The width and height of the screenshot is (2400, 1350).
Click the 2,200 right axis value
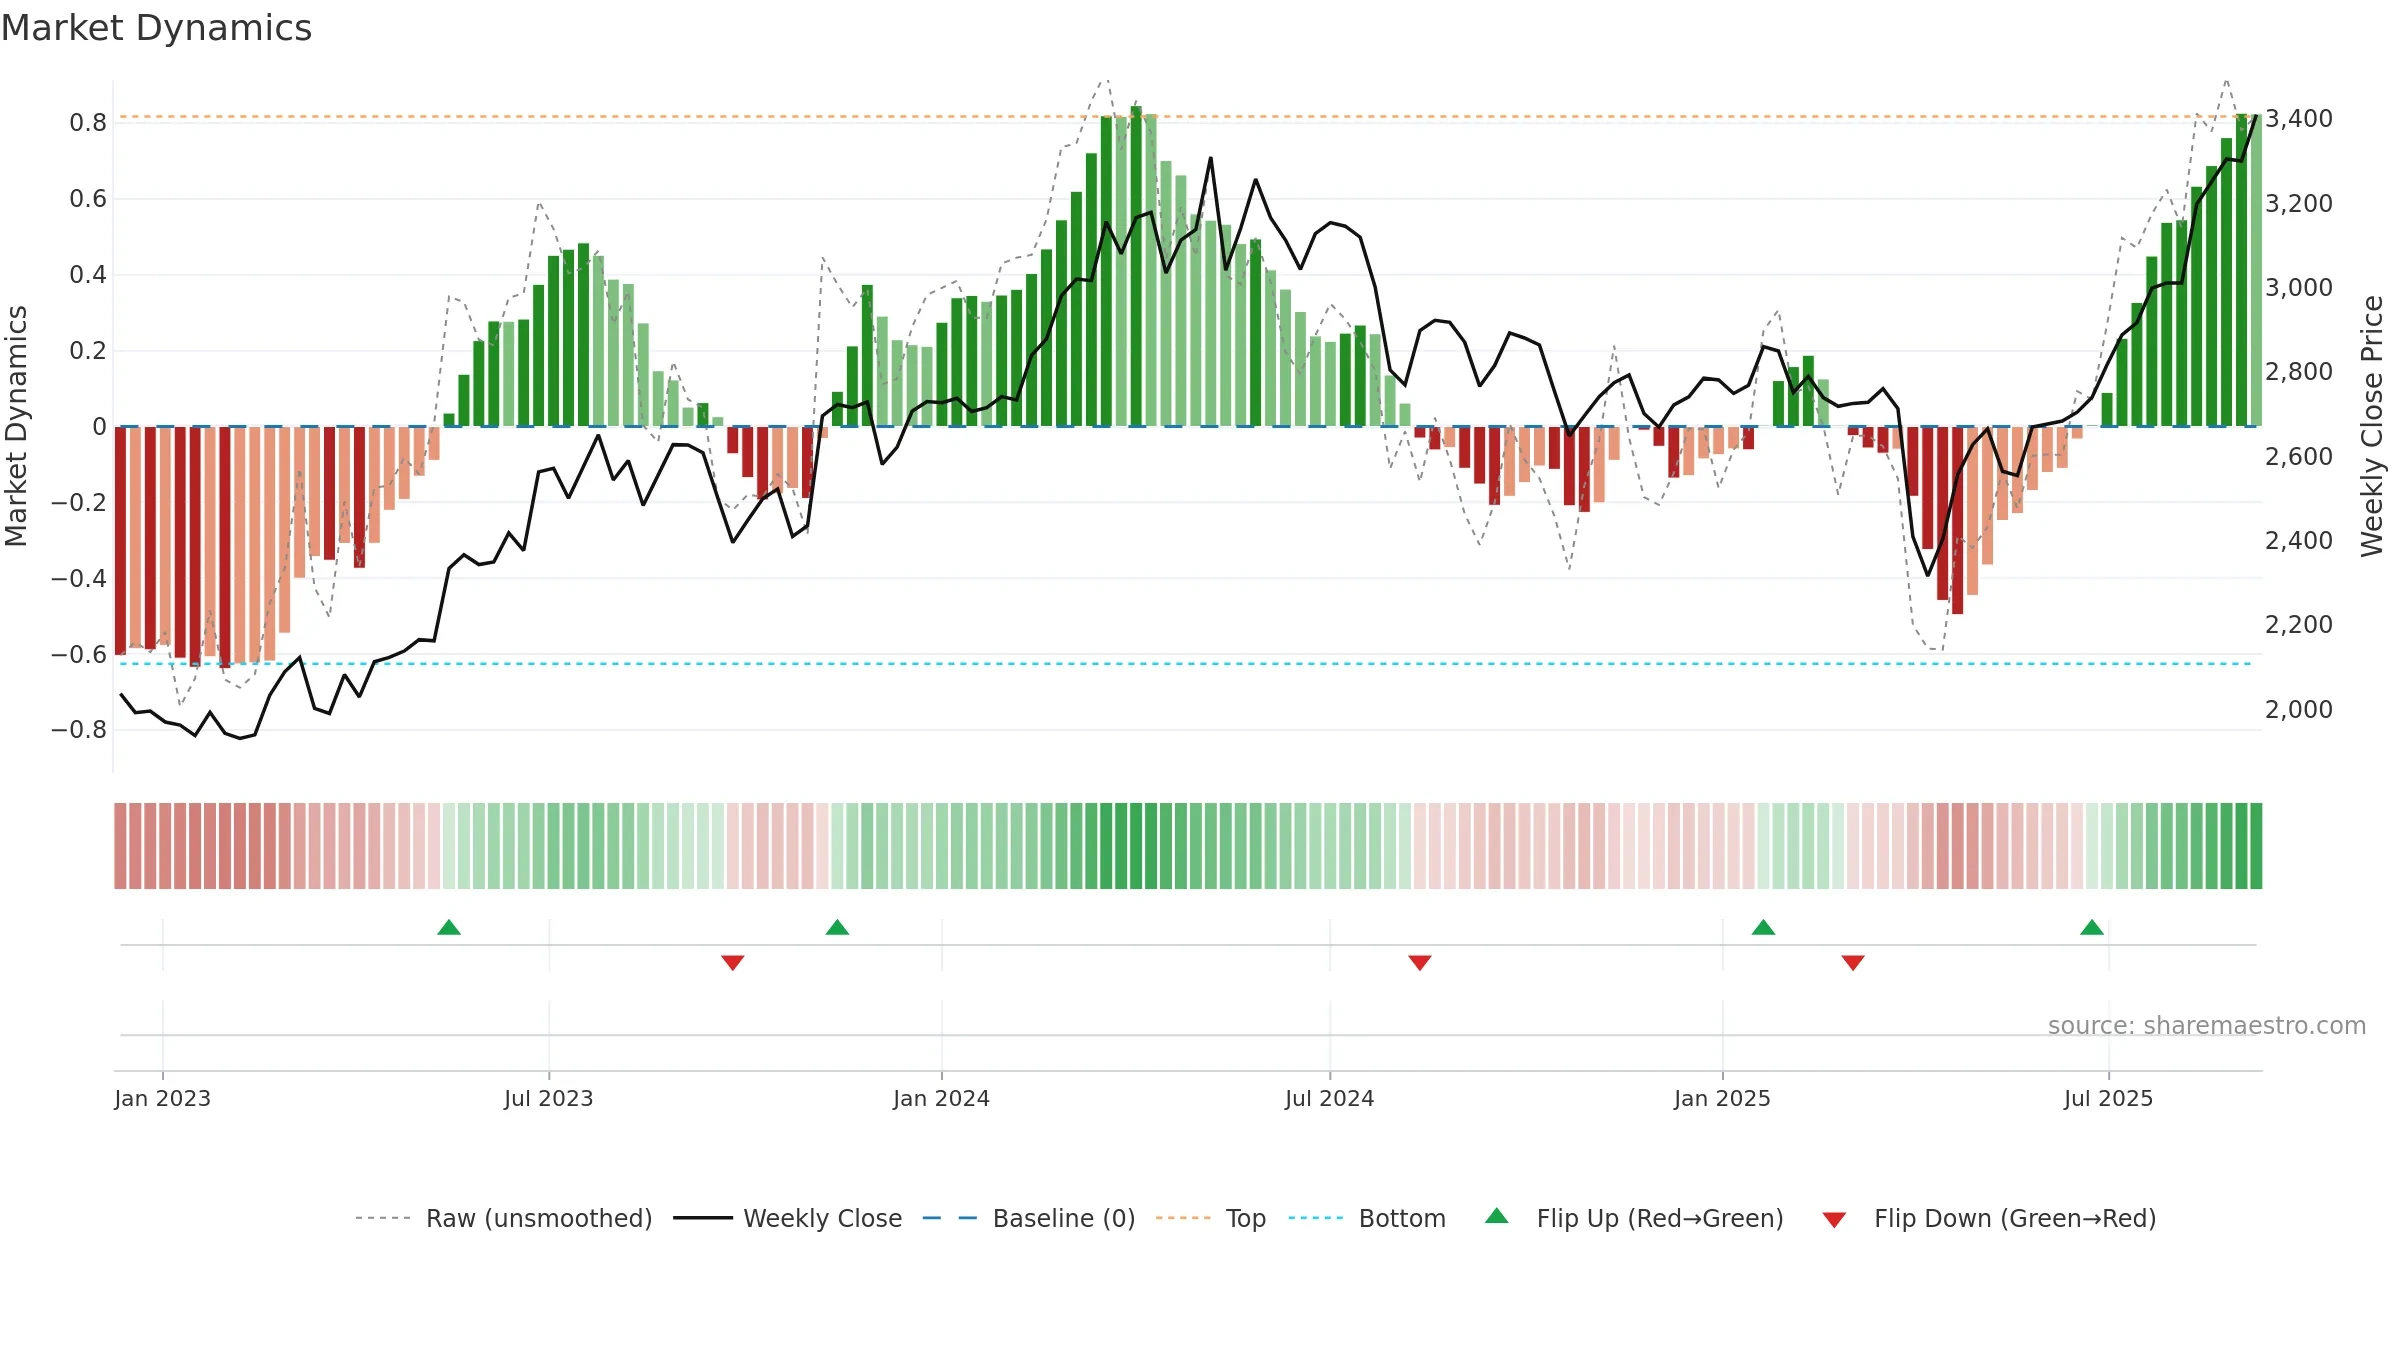(2299, 624)
